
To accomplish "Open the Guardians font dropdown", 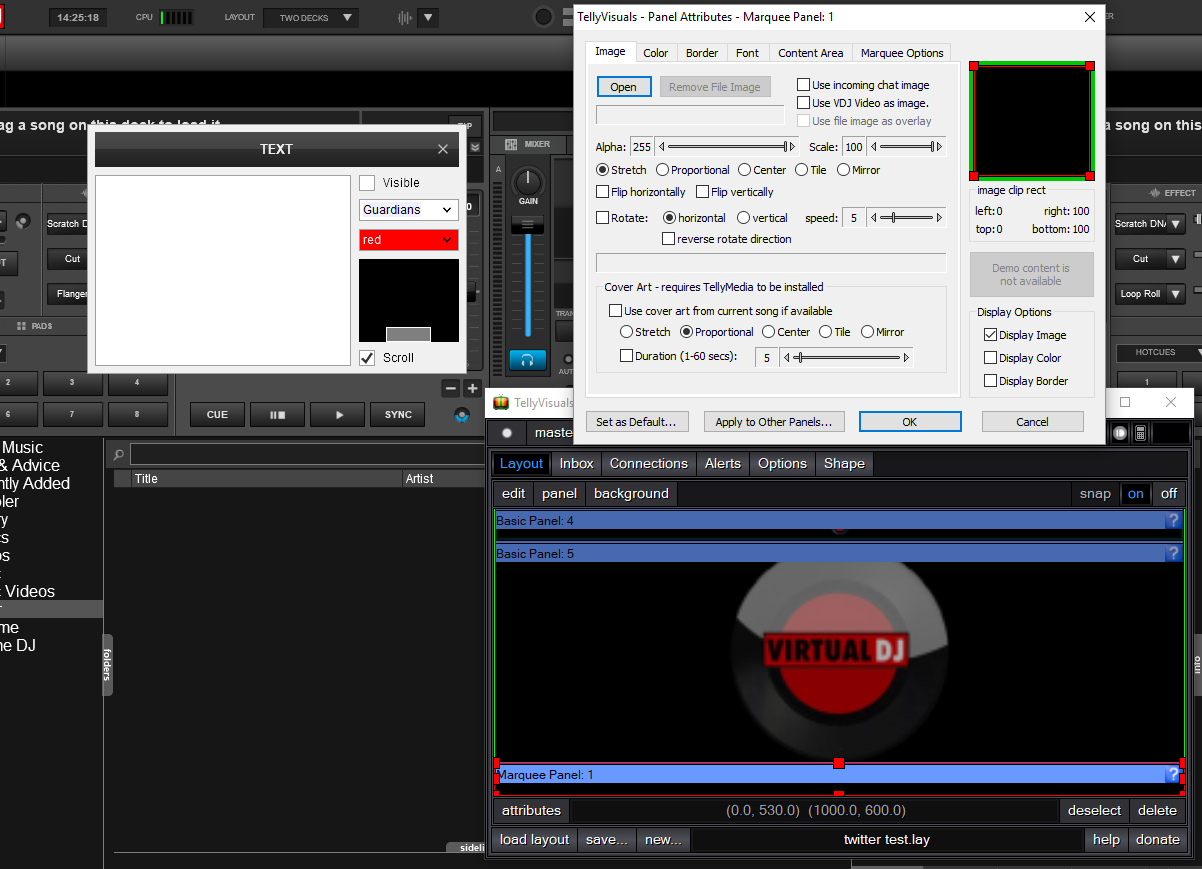I will coord(408,210).
